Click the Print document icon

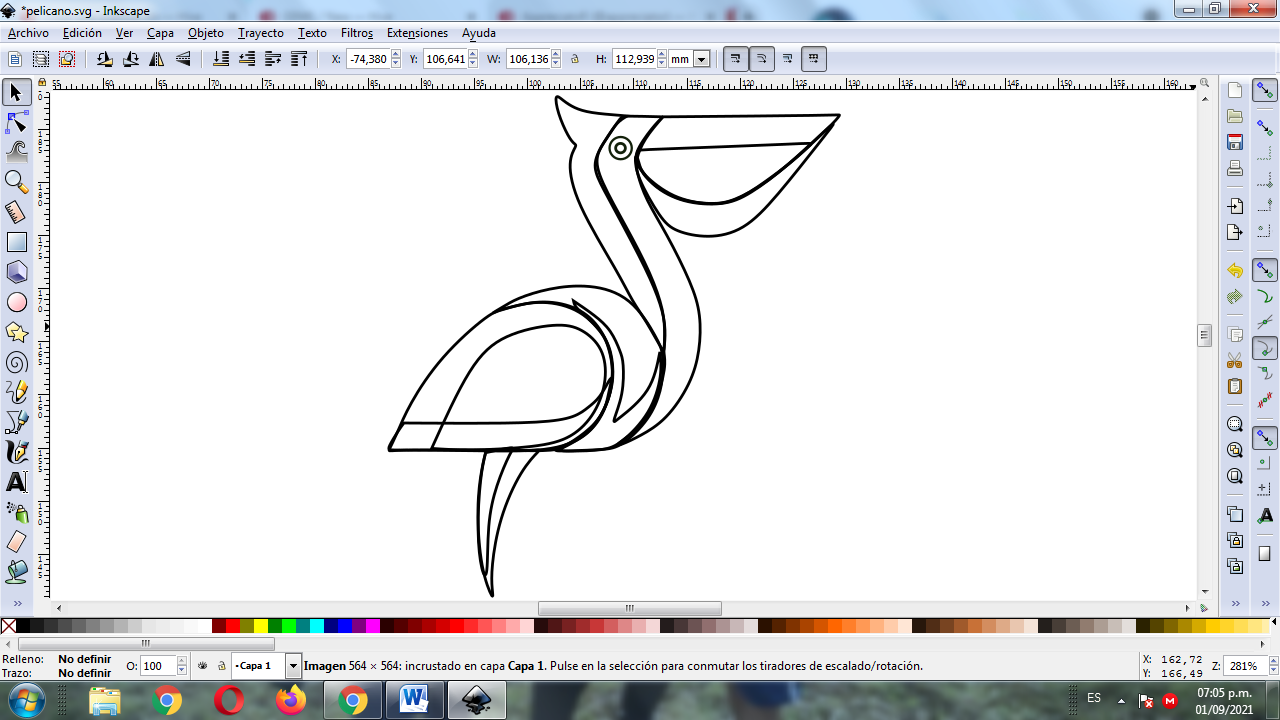pyautogui.click(x=1235, y=168)
